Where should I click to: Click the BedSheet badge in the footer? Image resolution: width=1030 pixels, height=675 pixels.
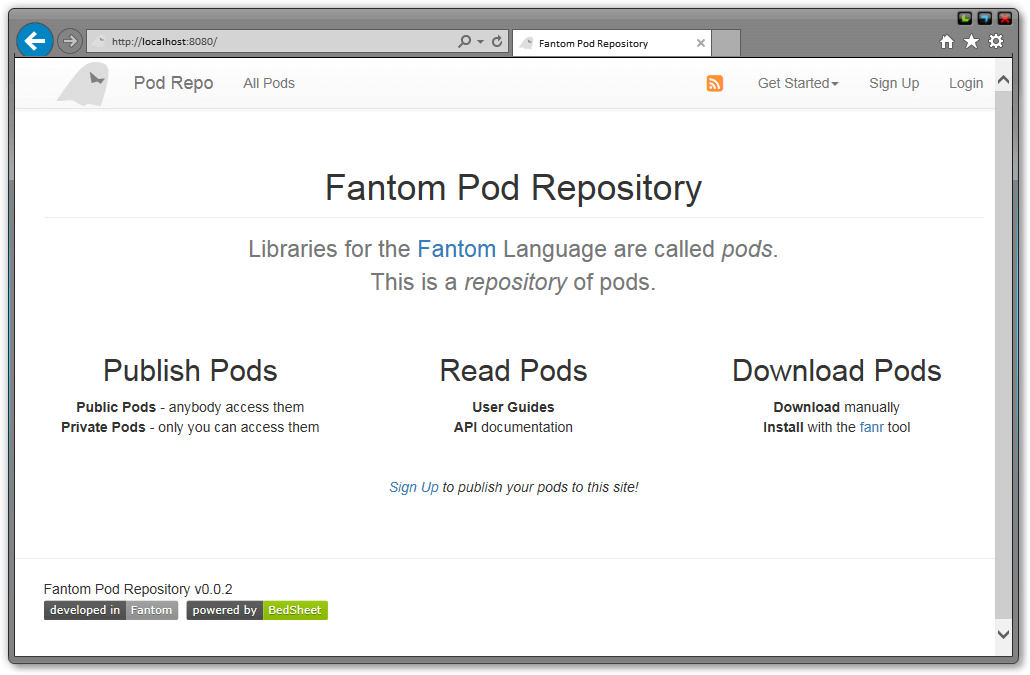tap(295, 610)
